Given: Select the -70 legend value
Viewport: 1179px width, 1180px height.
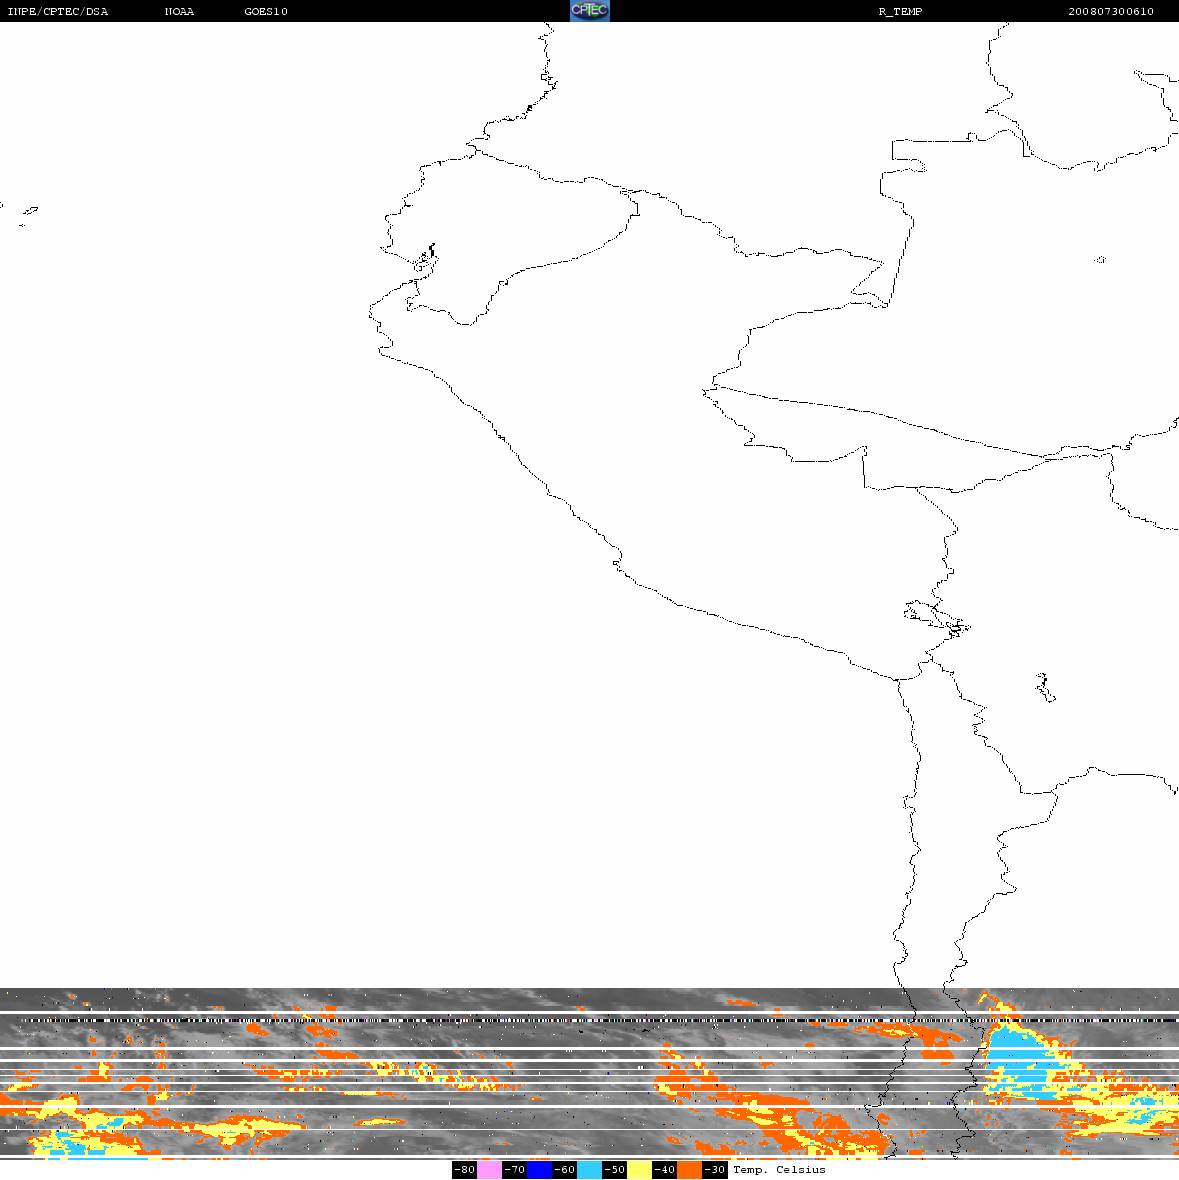Looking at the screenshot, I should [x=515, y=1169].
